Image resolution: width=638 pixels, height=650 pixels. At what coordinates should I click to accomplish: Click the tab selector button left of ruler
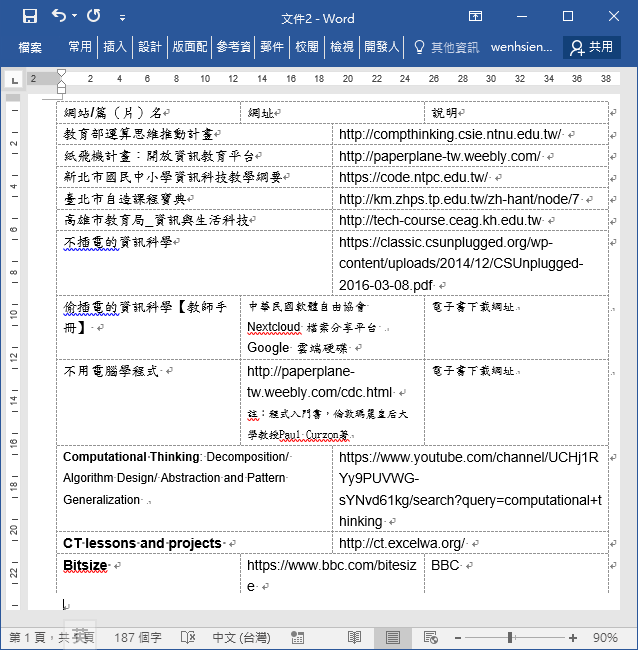(15, 80)
